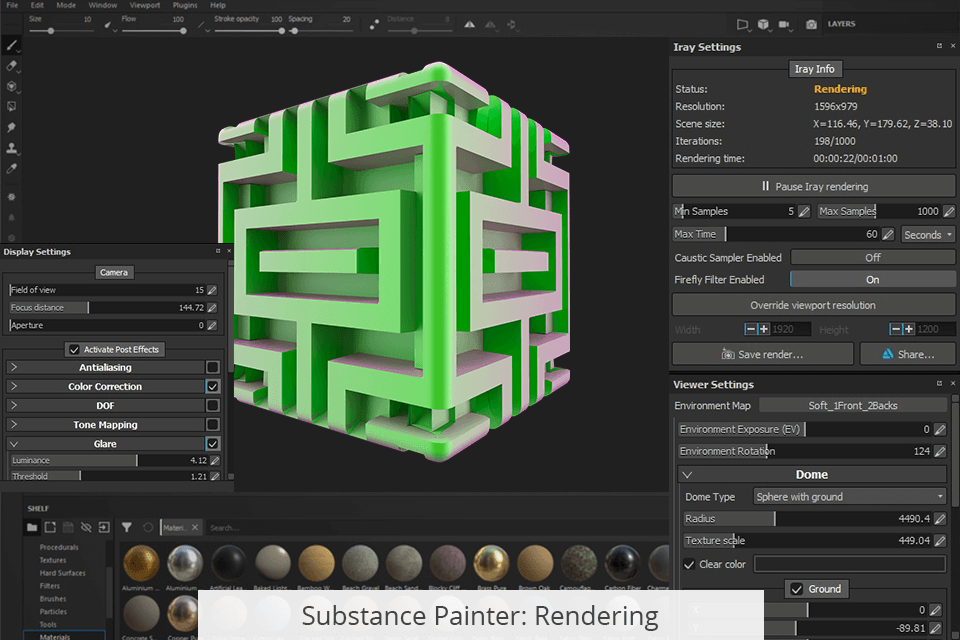Disable the Color Correction checkbox
The image size is (960, 640).
(x=212, y=386)
